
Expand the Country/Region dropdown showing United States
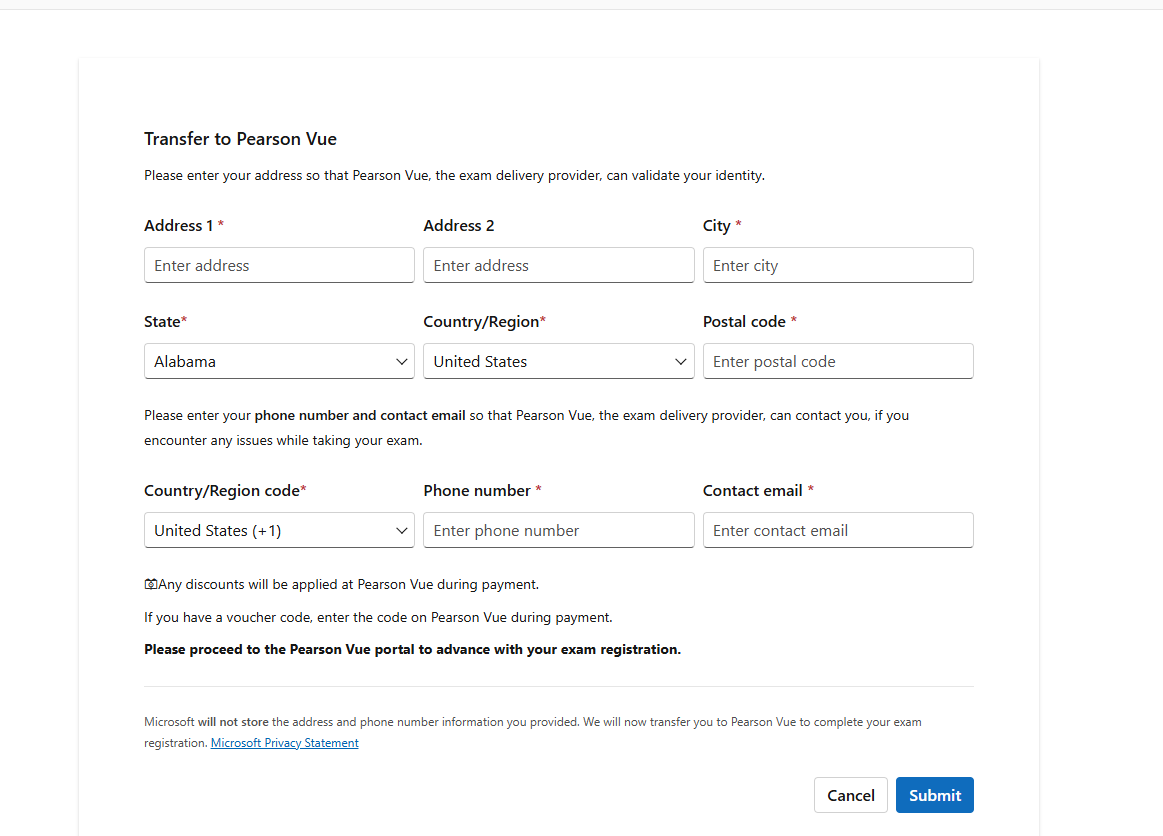coord(559,361)
